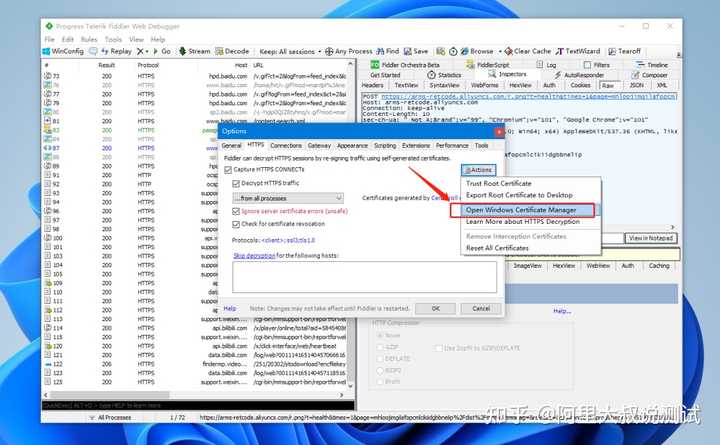Click the Clear Cache toolbar button
The height and width of the screenshot is (445, 720).
(528, 51)
